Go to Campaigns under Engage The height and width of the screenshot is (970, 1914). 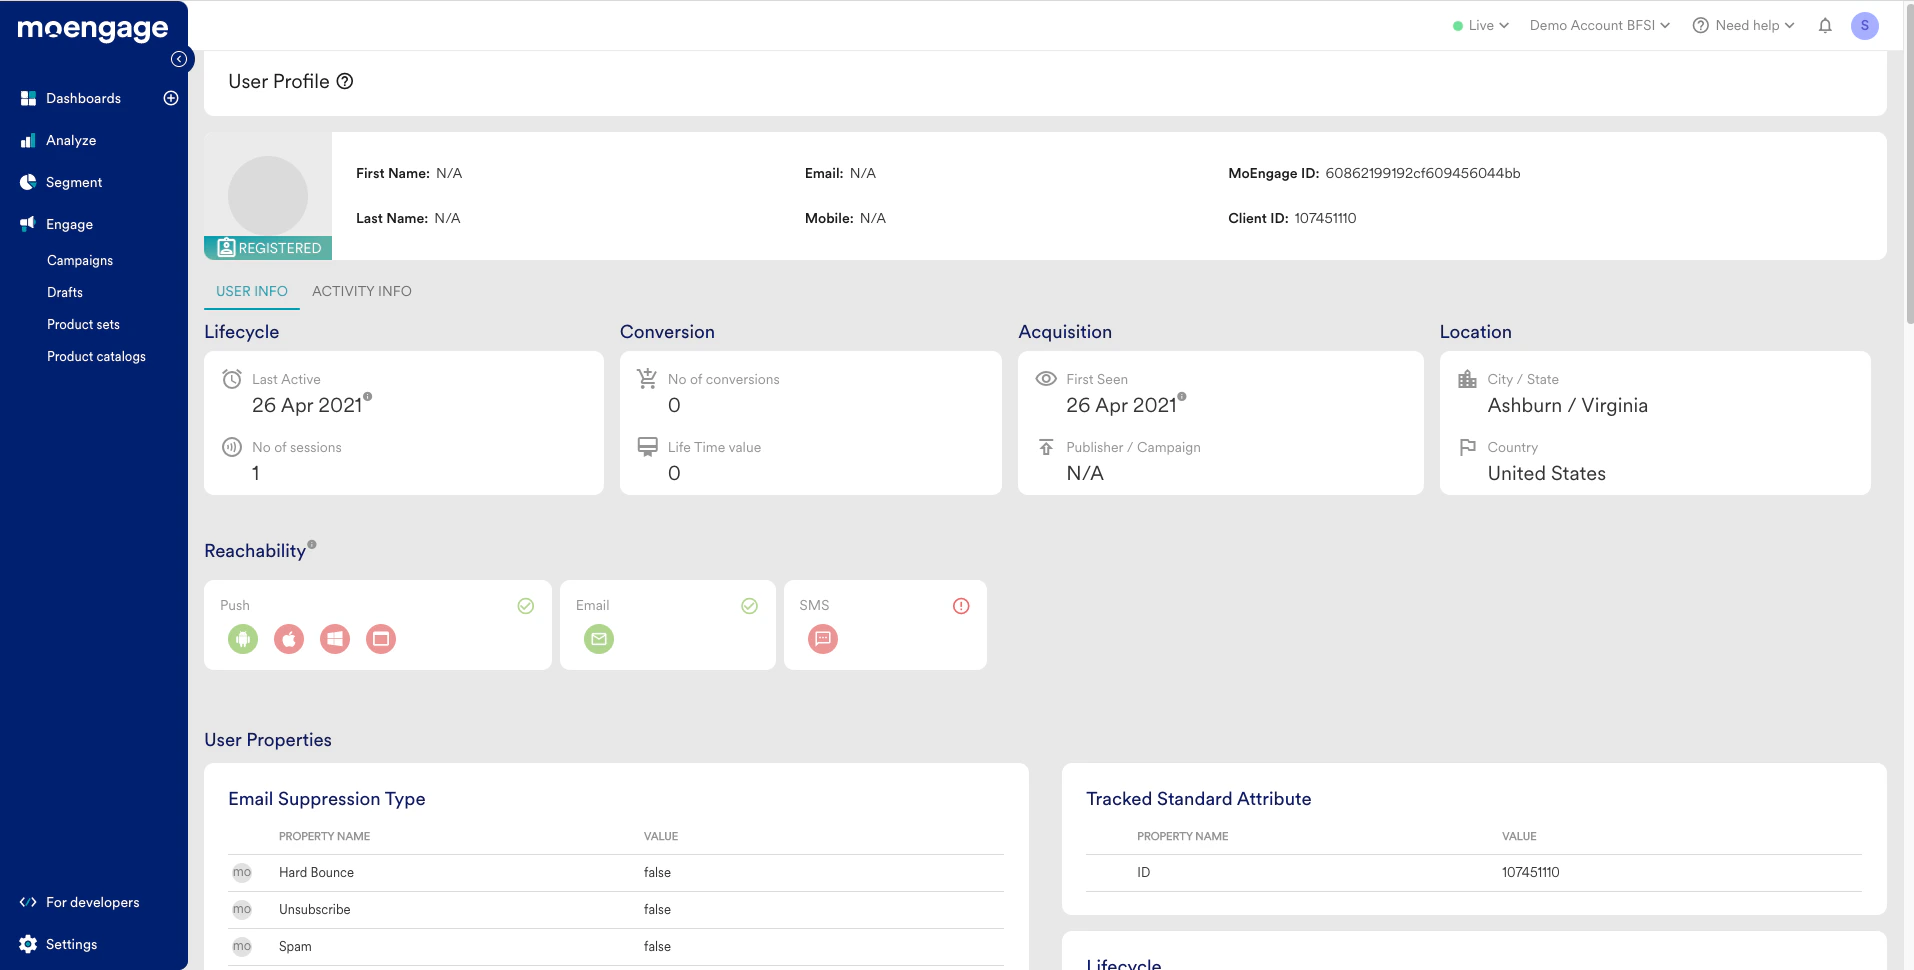click(80, 260)
